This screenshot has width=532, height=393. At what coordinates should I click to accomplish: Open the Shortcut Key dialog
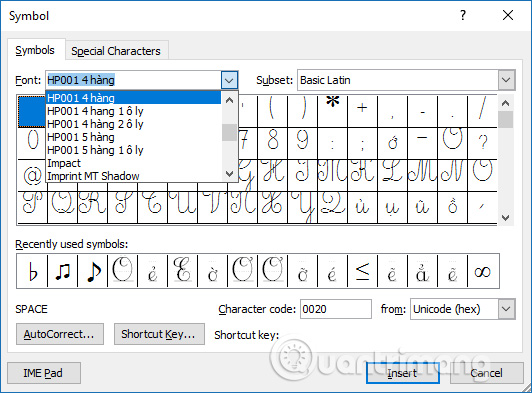159,334
